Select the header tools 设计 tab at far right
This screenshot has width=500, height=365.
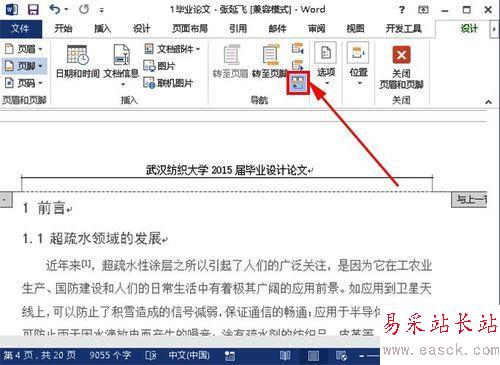point(469,29)
